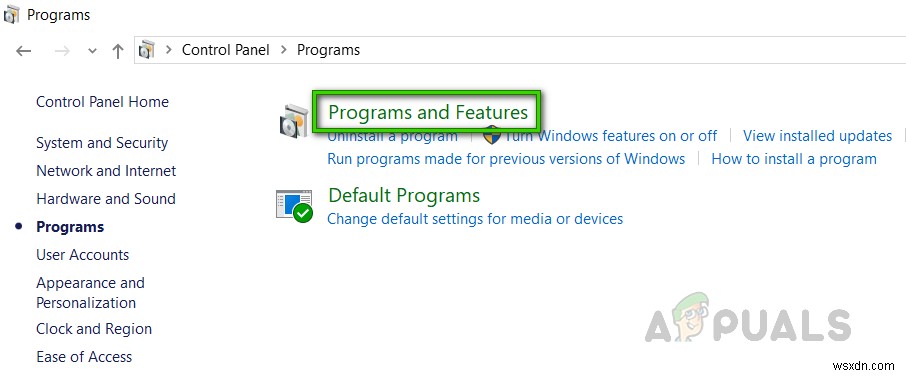906x376 pixels.
Task: Click the address bar Control Panel icon
Action: 147,50
